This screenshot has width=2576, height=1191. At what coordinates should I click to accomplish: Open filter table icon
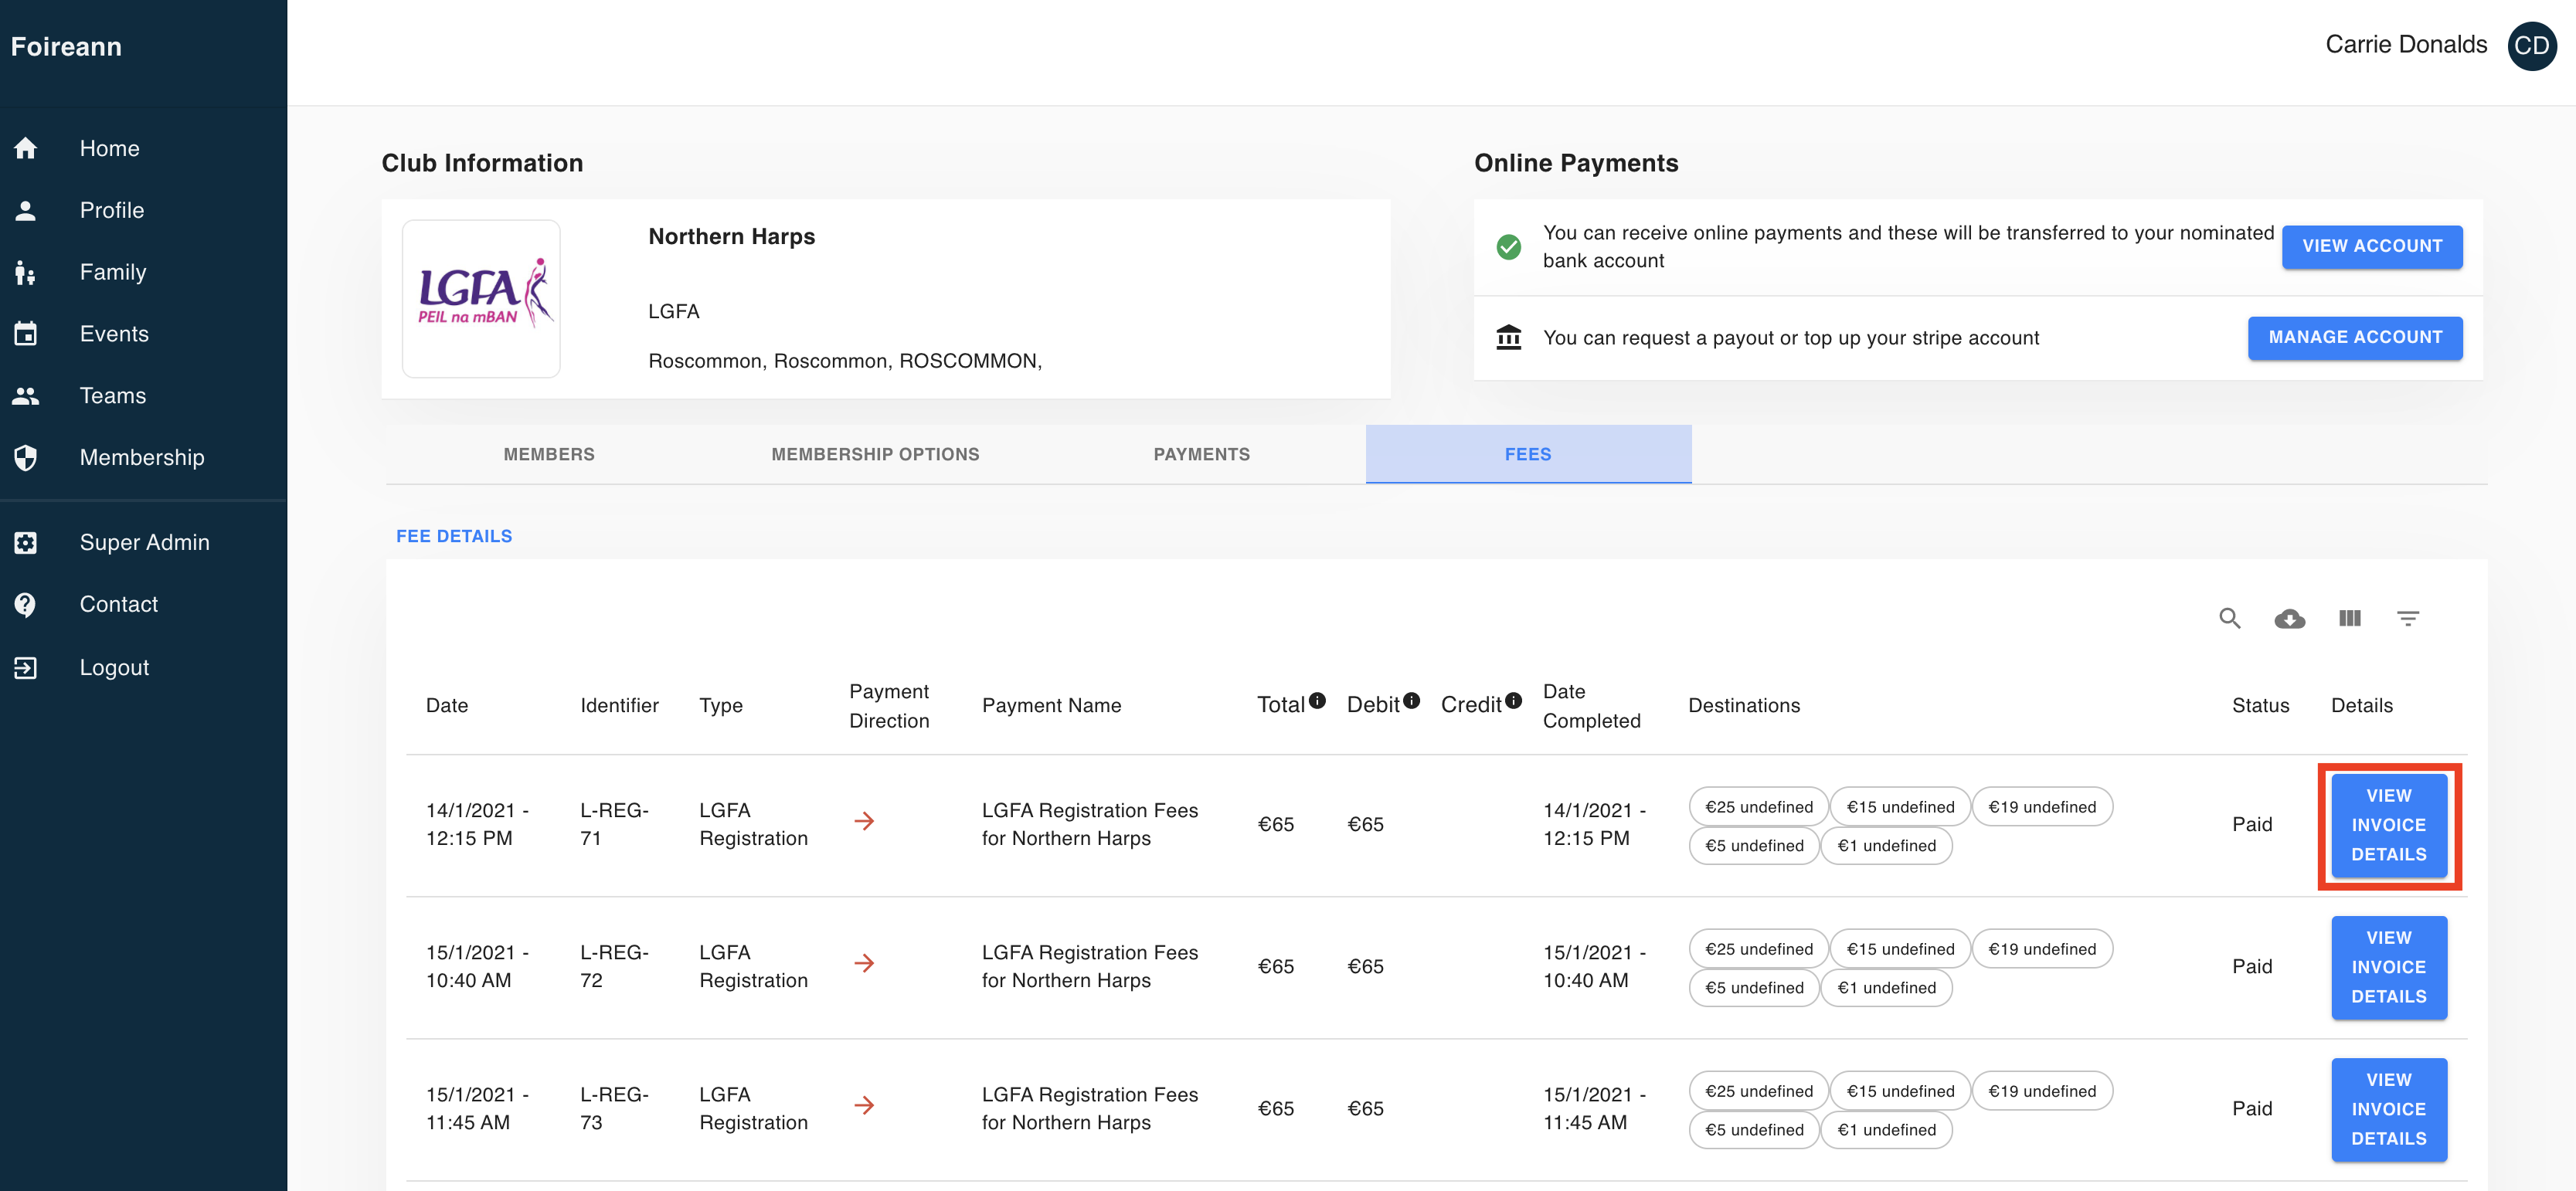tap(2408, 619)
